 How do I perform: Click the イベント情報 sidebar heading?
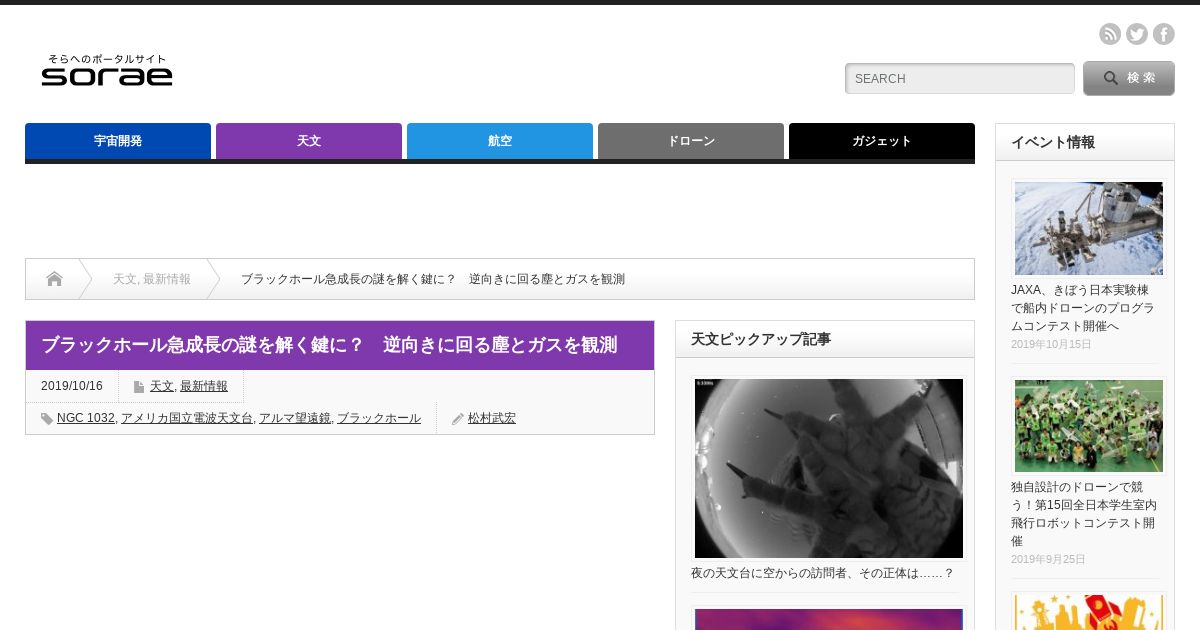click(1053, 142)
